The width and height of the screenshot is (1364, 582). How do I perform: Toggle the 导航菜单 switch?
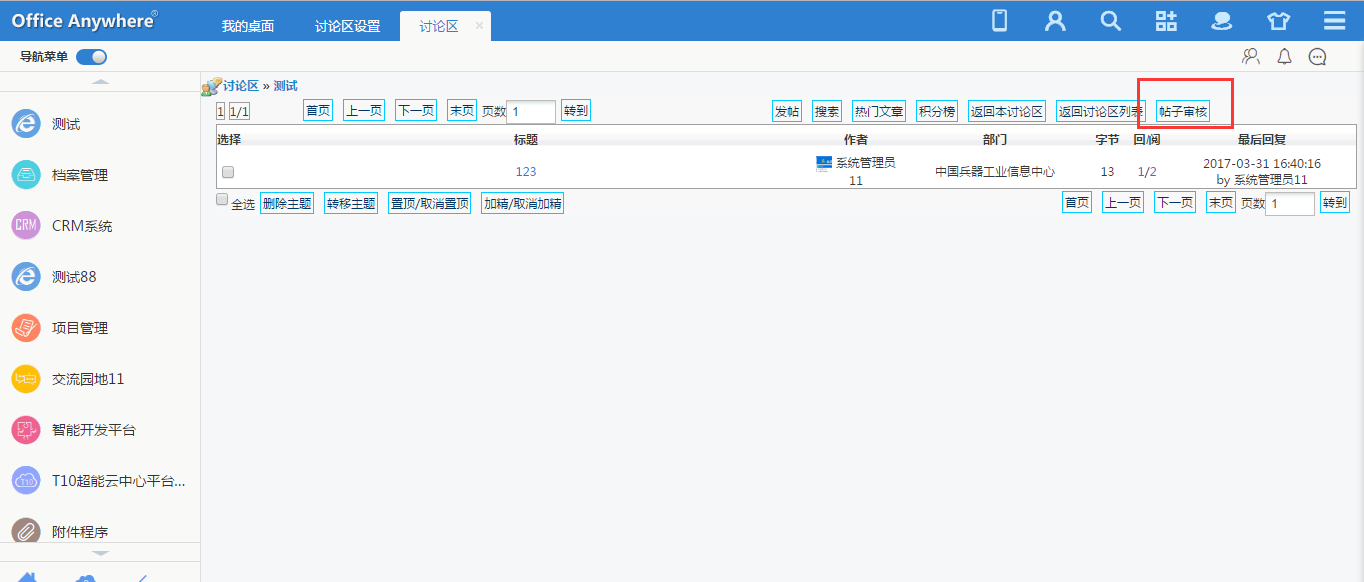91,57
